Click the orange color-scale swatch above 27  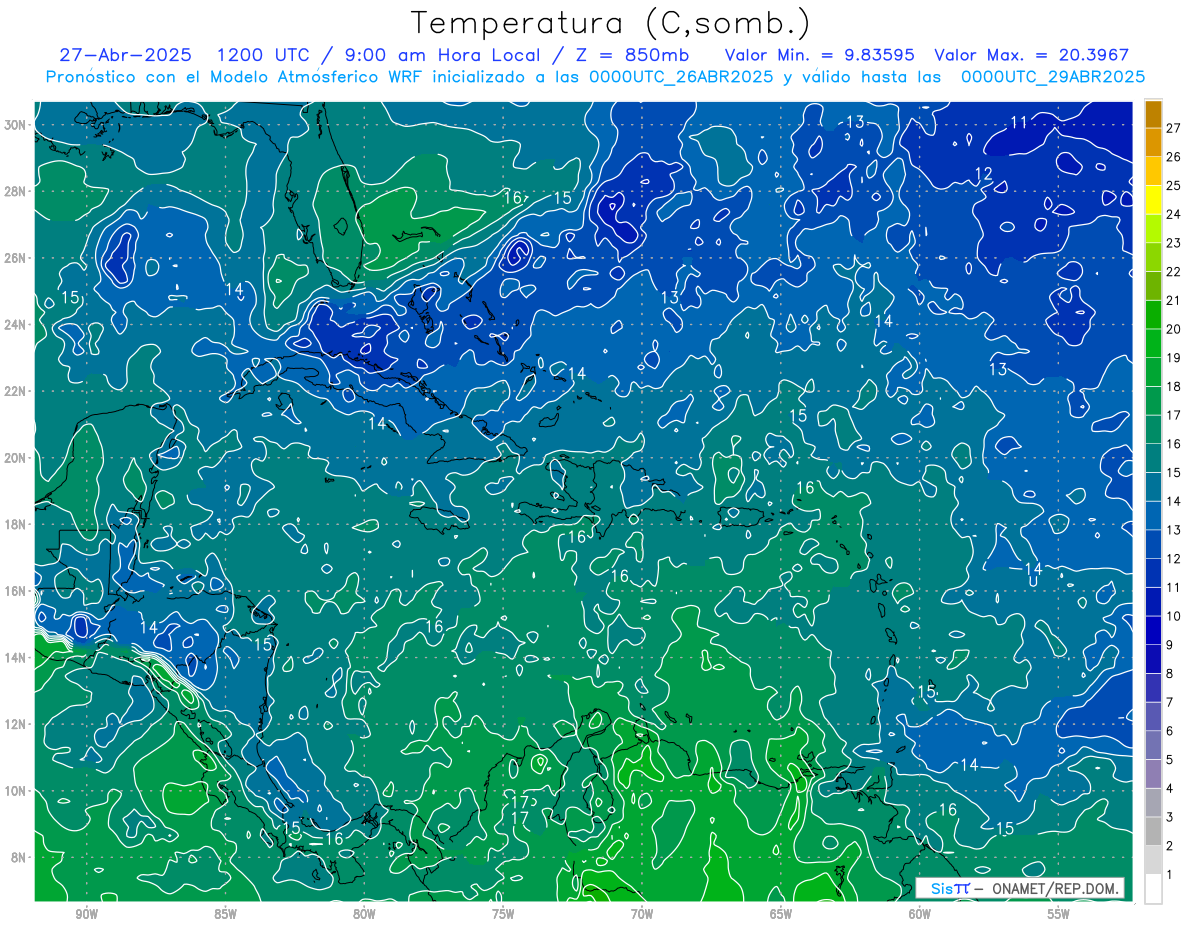1153,114
